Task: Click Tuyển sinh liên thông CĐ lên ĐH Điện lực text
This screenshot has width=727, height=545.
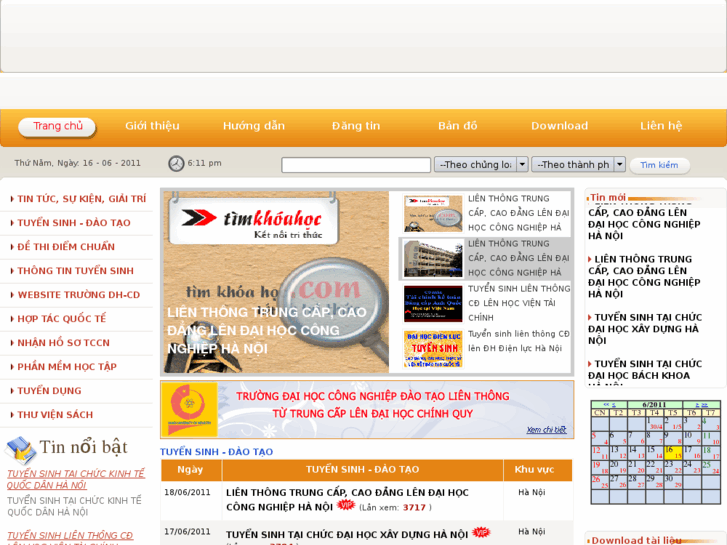Action: (x=519, y=341)
